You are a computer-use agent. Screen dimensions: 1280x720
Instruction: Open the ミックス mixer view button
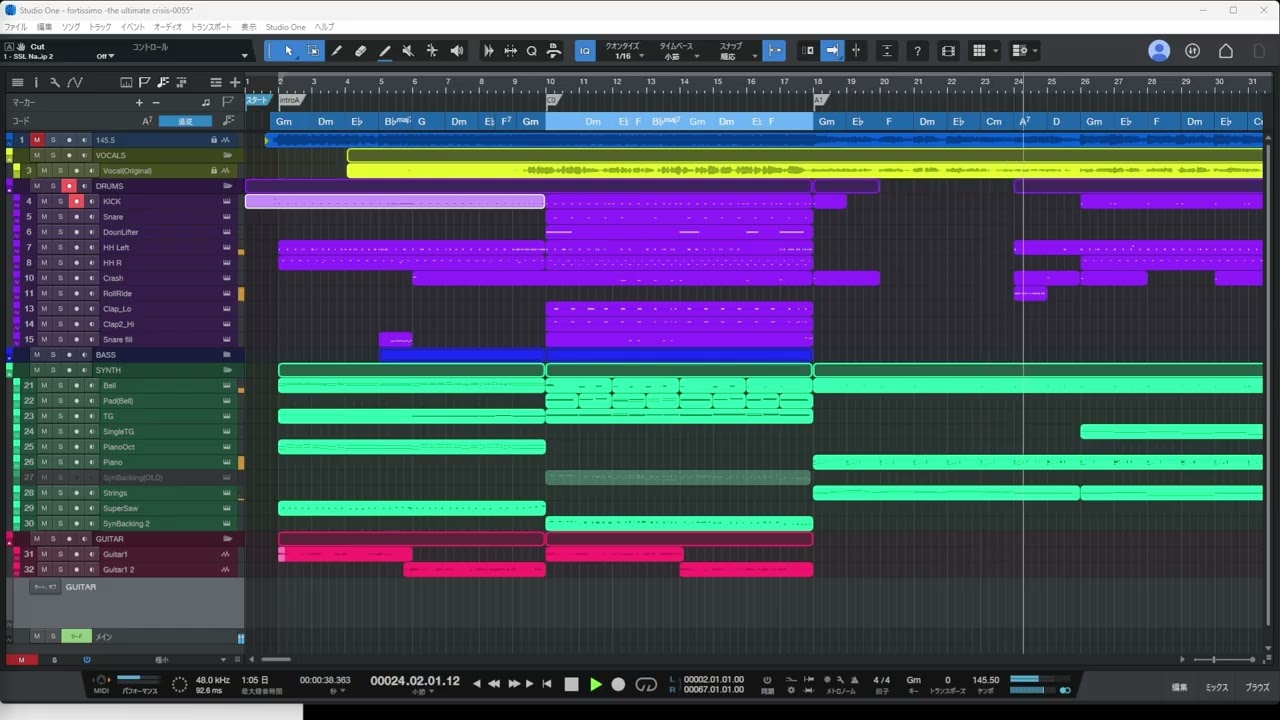(x=1216, y=687)
